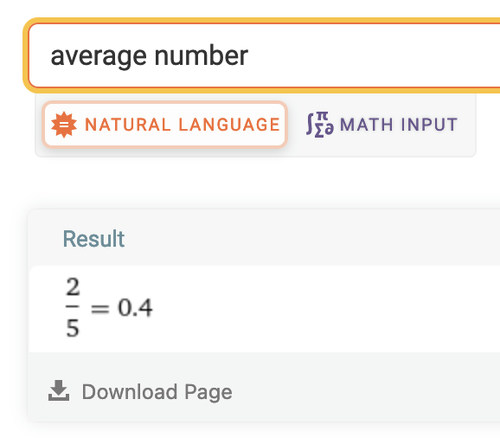Click the fraction bar of two fifths

pos(73,306)
